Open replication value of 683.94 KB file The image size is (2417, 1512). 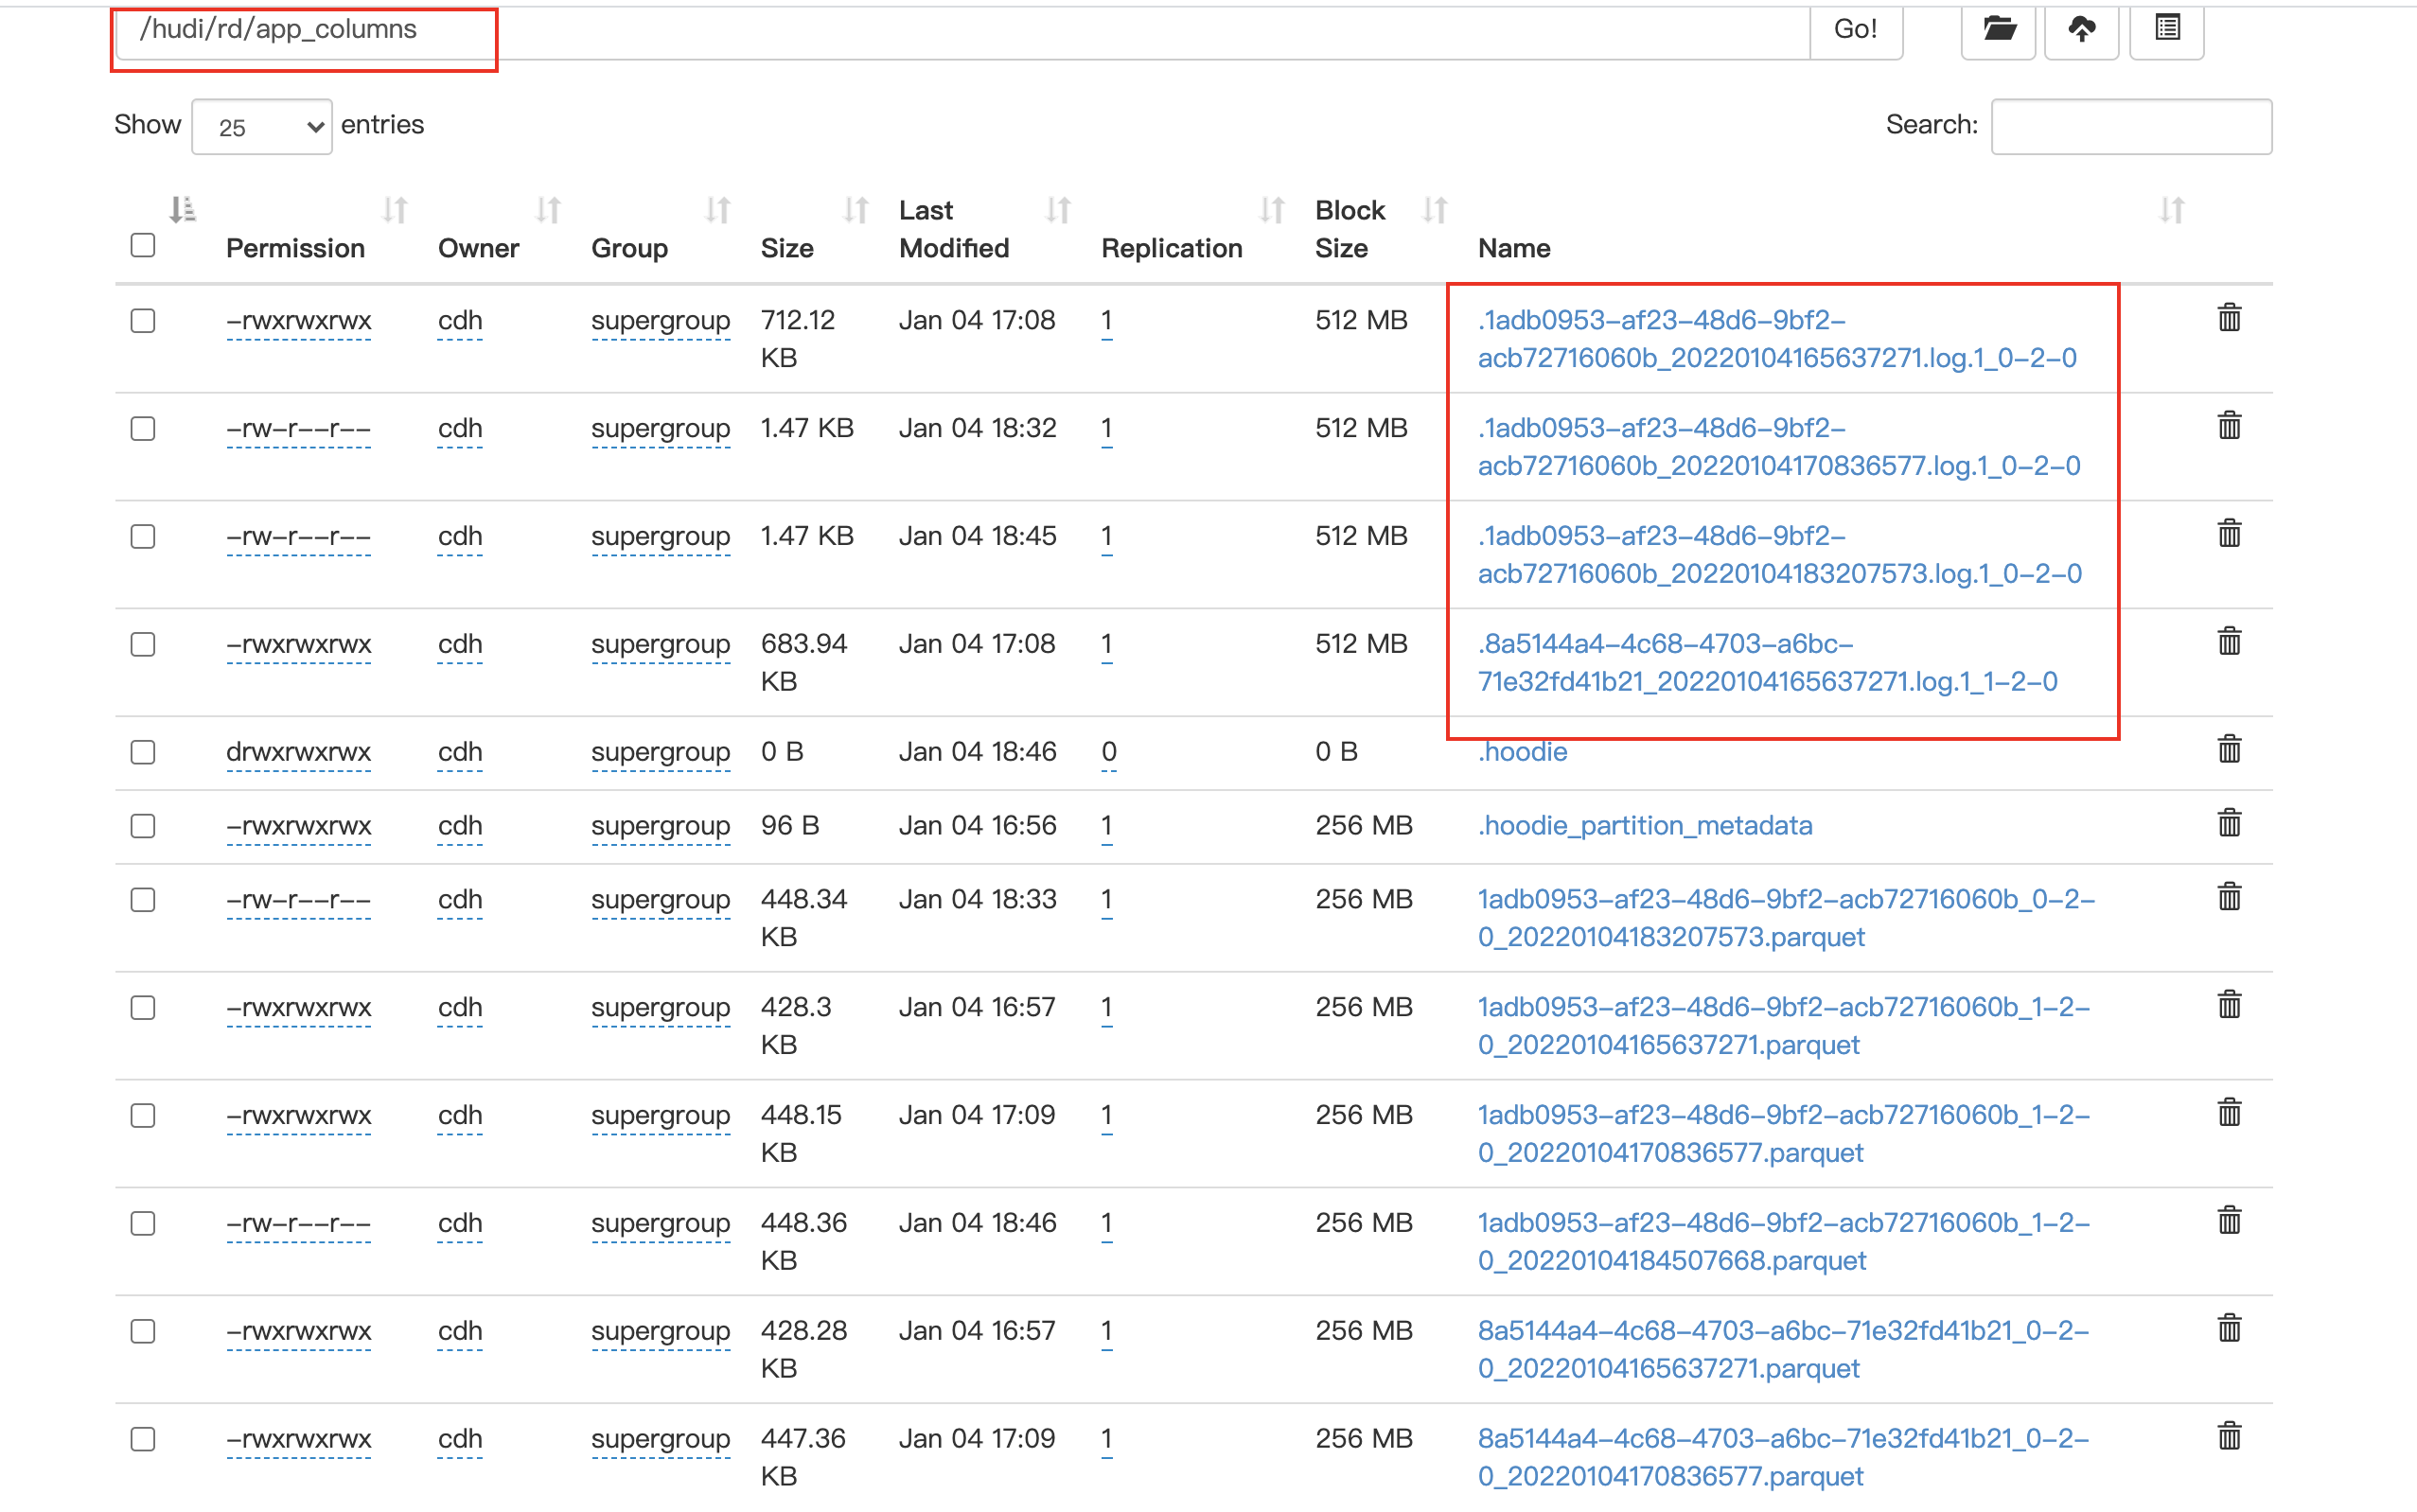[x=1106, y=645]
